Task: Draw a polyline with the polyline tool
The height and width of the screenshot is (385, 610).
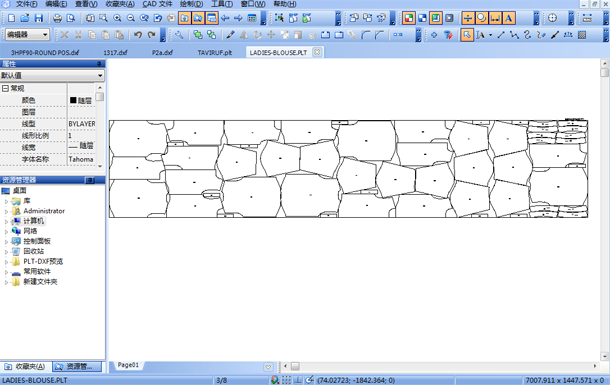Action: tap(514, 35)
